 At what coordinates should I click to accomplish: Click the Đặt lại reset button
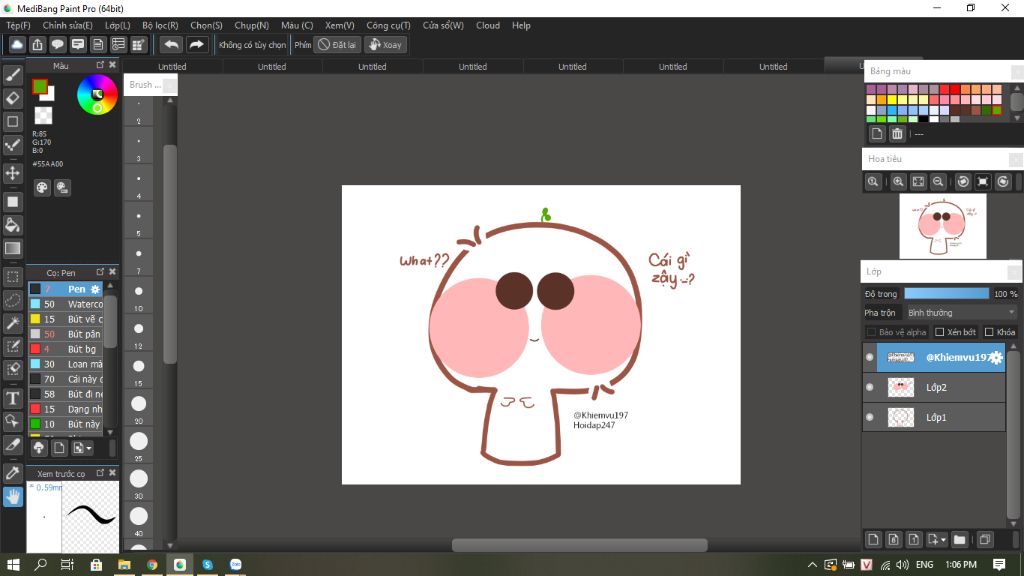[x=337, y=44]
